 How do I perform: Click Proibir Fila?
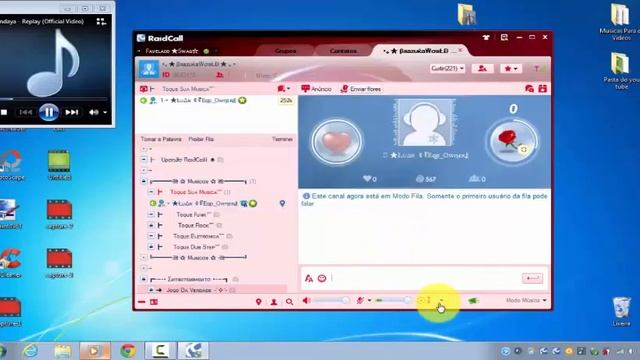pos(201,139)
